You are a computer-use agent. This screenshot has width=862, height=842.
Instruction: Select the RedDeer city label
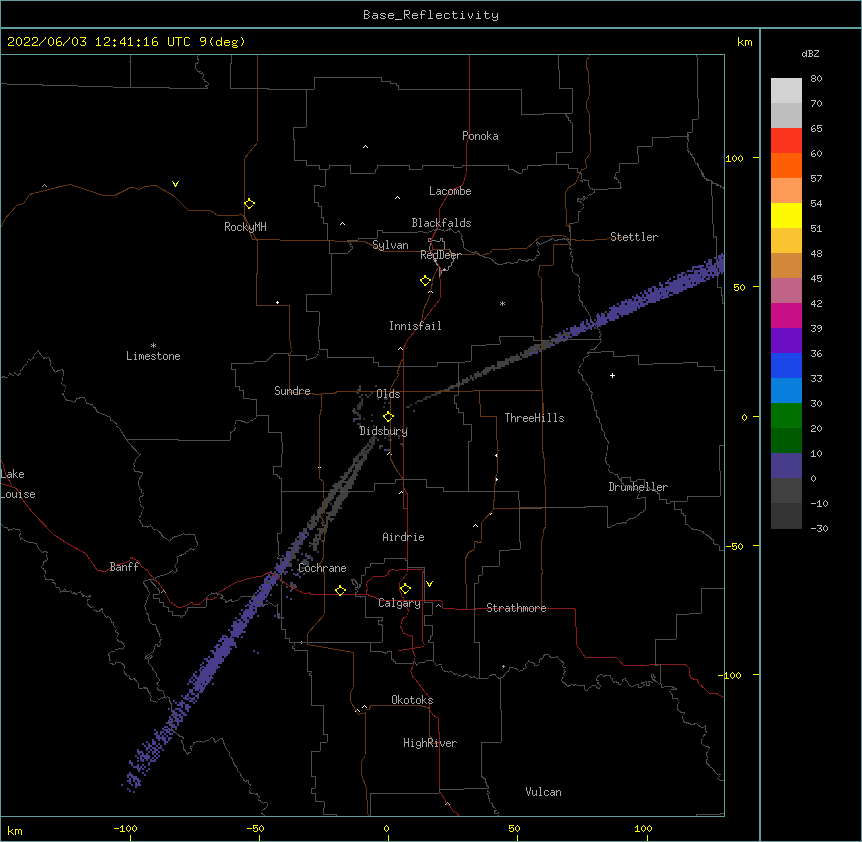(440, 255)
